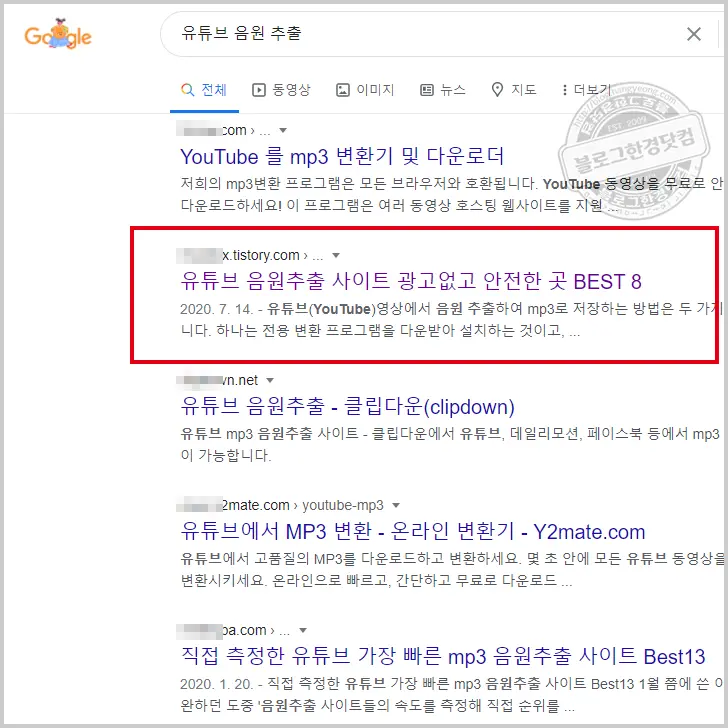728x728 pixels.
Task: Open the 유튜브에서 MP3 변환 Y2mate.com result
Action: click(x=413, y=532)
